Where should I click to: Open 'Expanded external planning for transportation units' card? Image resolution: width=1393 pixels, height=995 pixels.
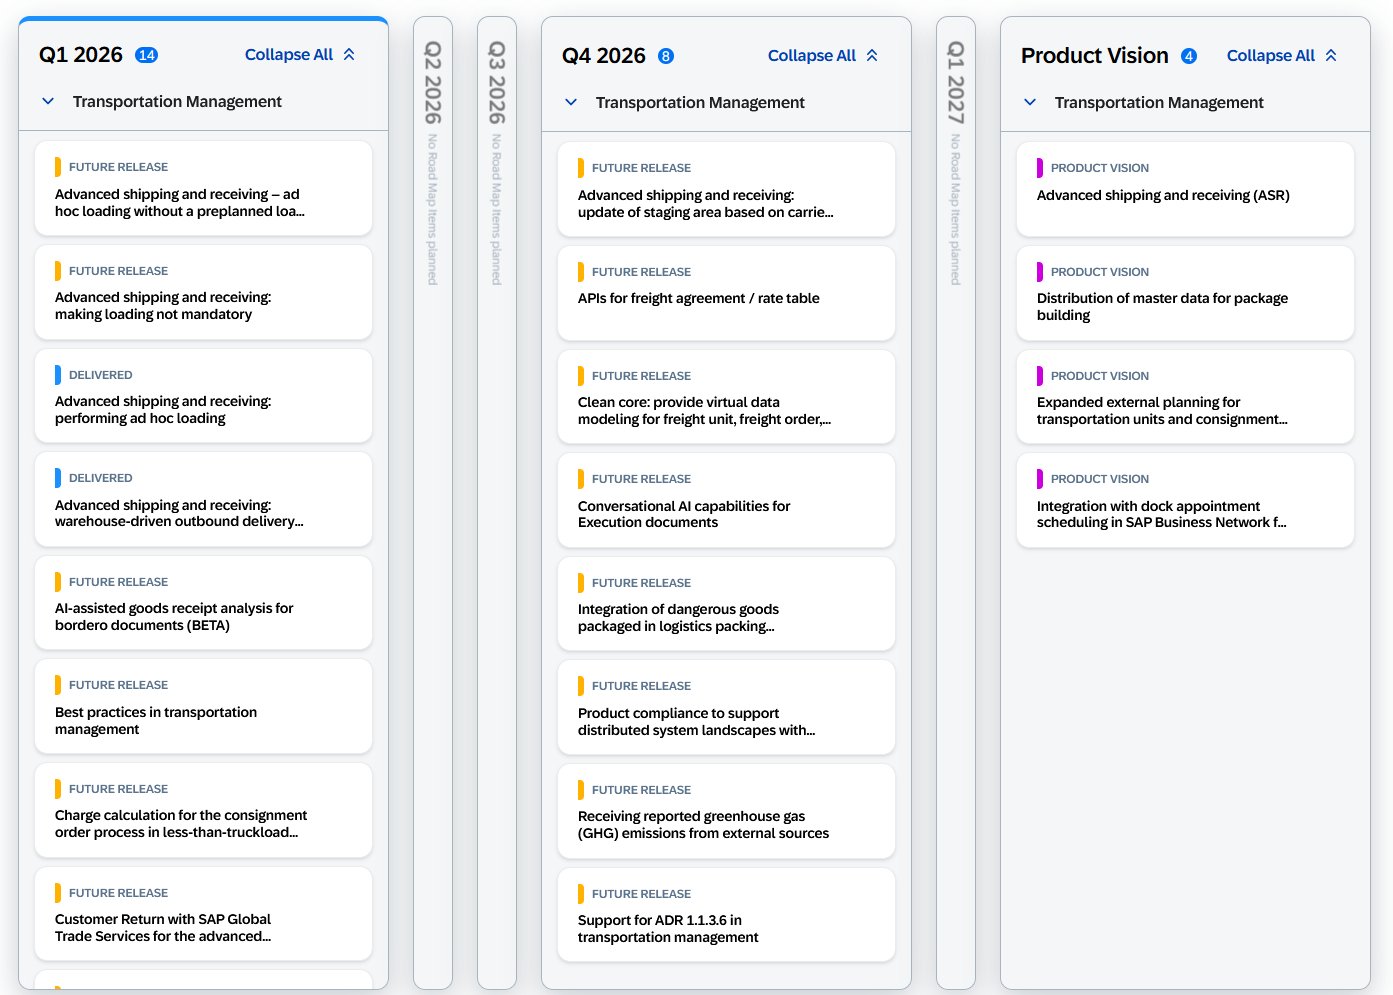pos(1185,397)
